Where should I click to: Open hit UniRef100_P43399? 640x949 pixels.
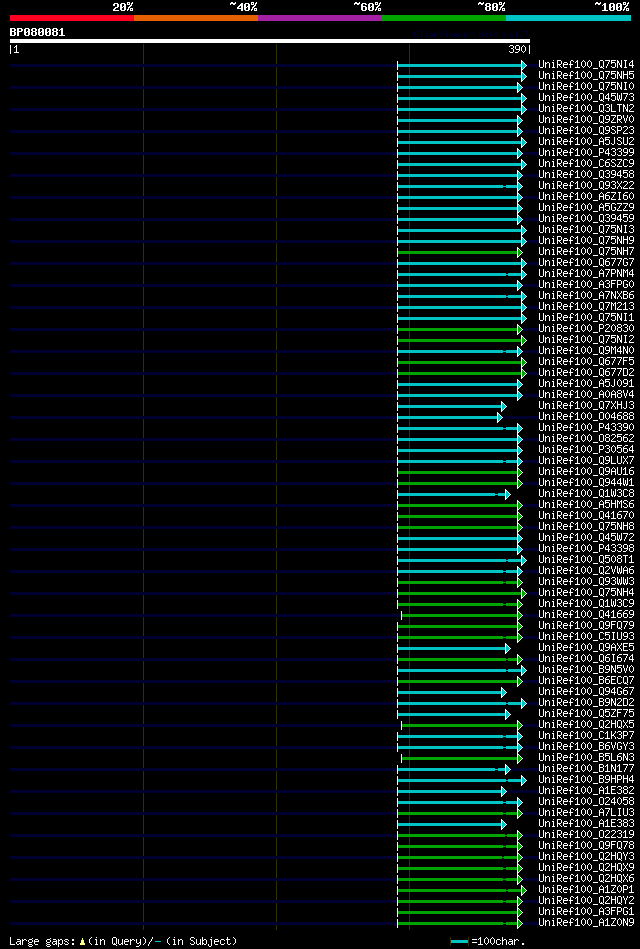pos(586,153)
